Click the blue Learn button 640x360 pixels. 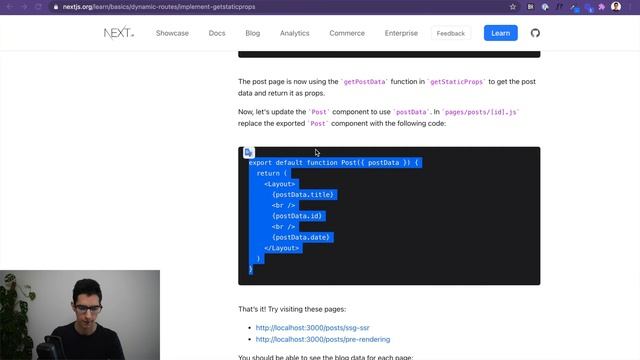point(500,33)
